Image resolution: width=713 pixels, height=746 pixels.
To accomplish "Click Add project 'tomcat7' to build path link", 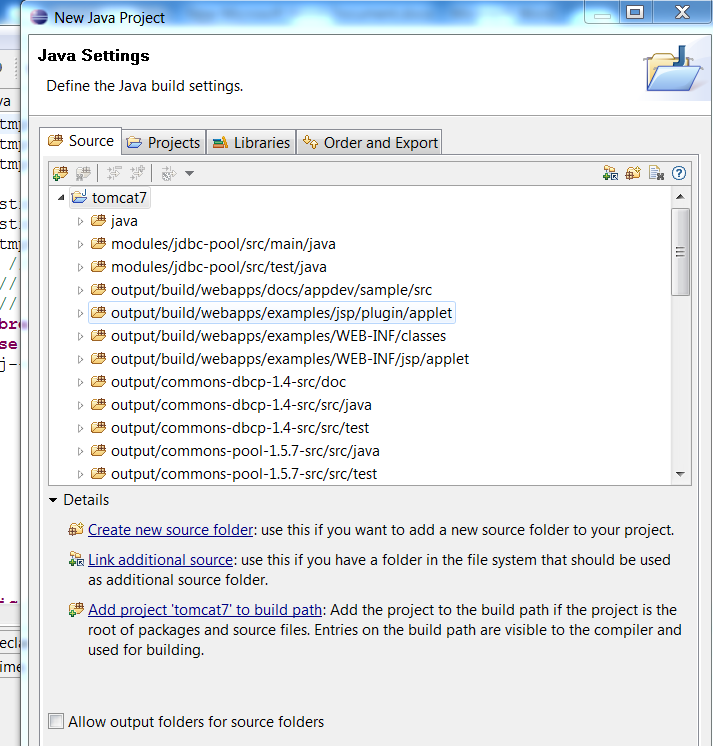I will [205, 610].
